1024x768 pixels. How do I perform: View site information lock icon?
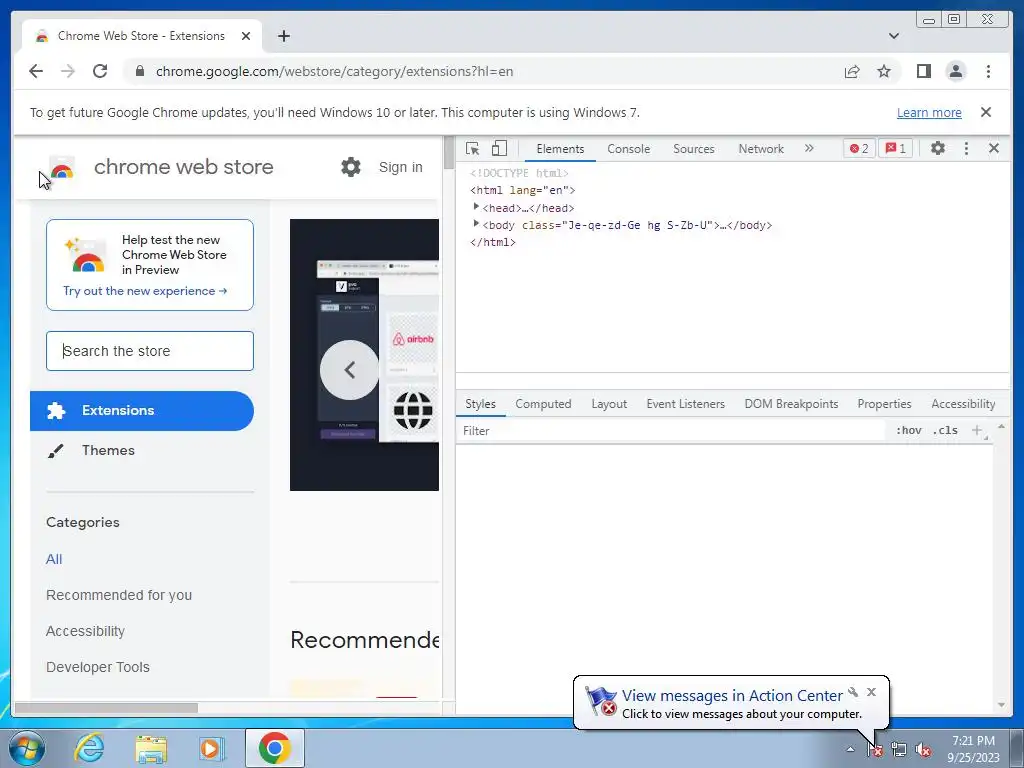coord(139,71)
